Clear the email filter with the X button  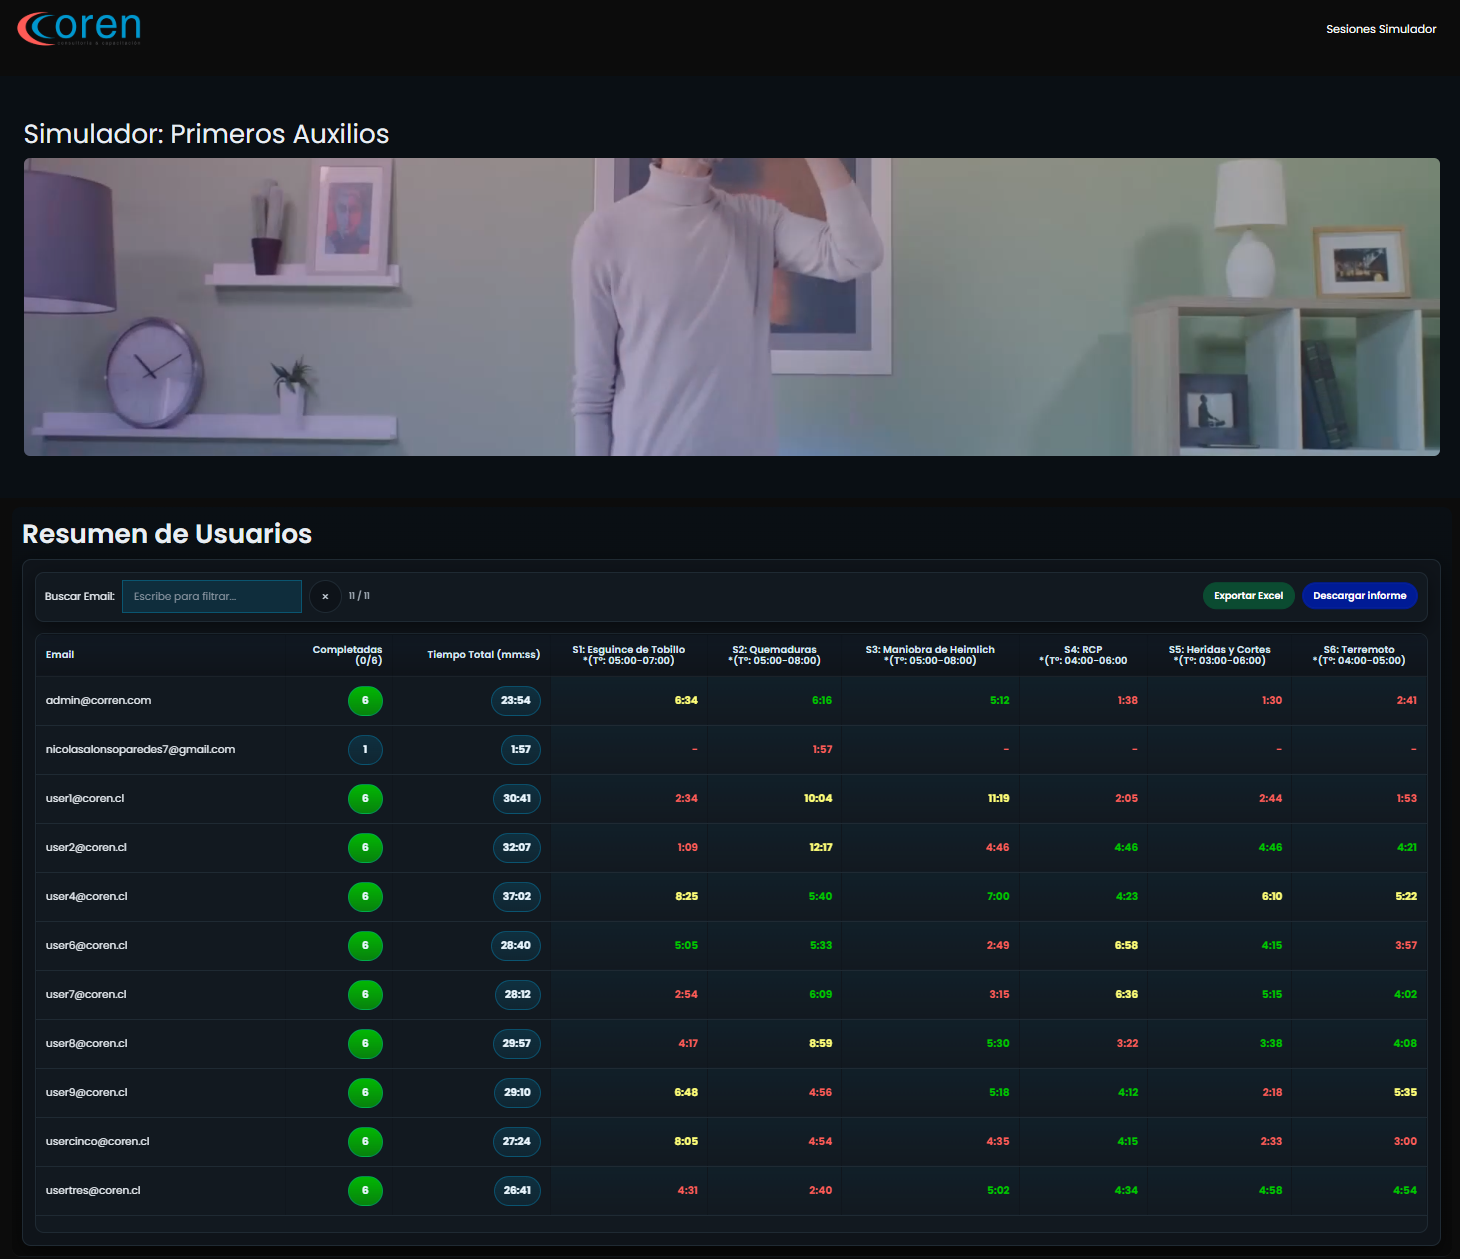click(325, 597)
